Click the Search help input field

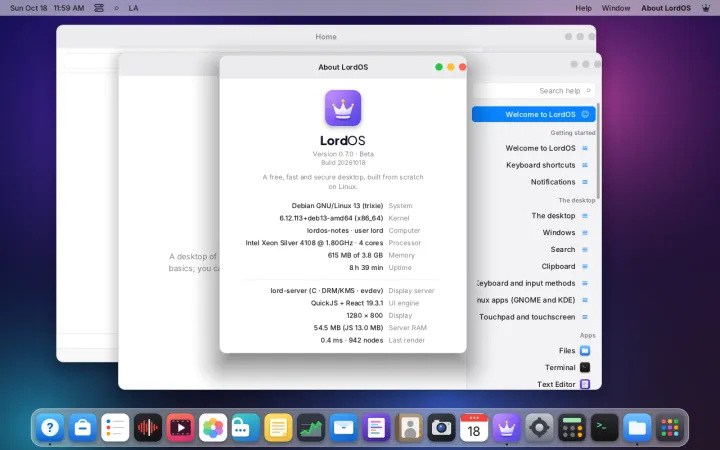pyautogui.click(x=534, y=91)
